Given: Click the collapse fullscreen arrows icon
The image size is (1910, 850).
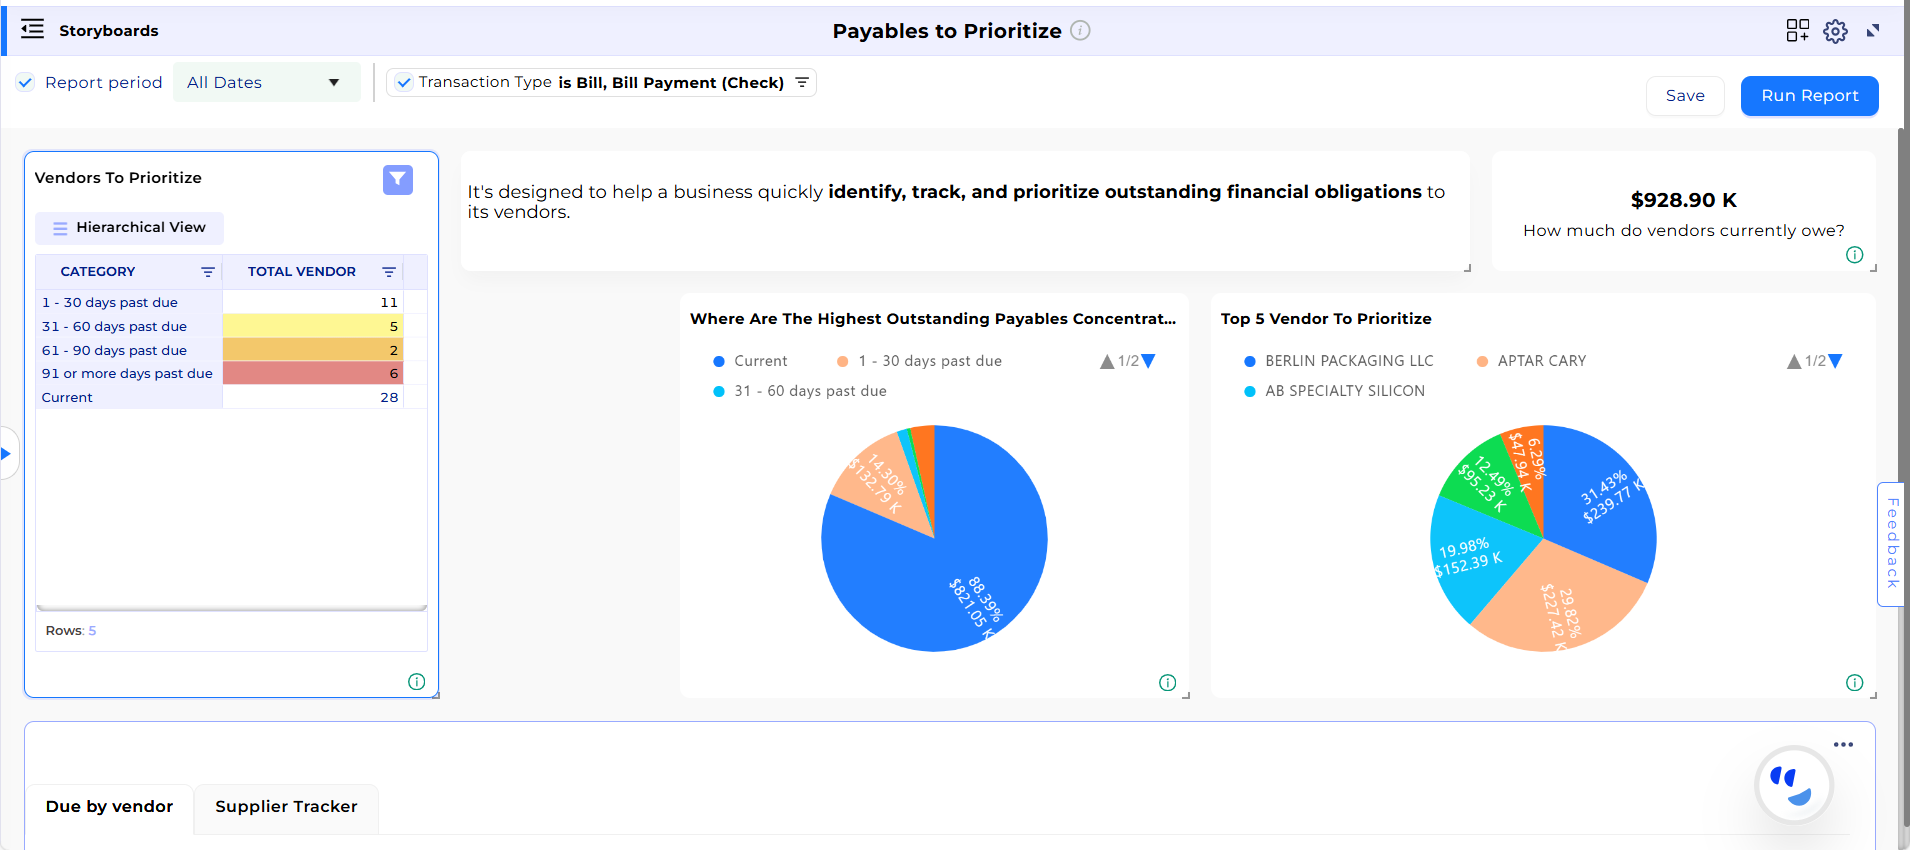Looking at the screenshot, I should point(1873,31).
